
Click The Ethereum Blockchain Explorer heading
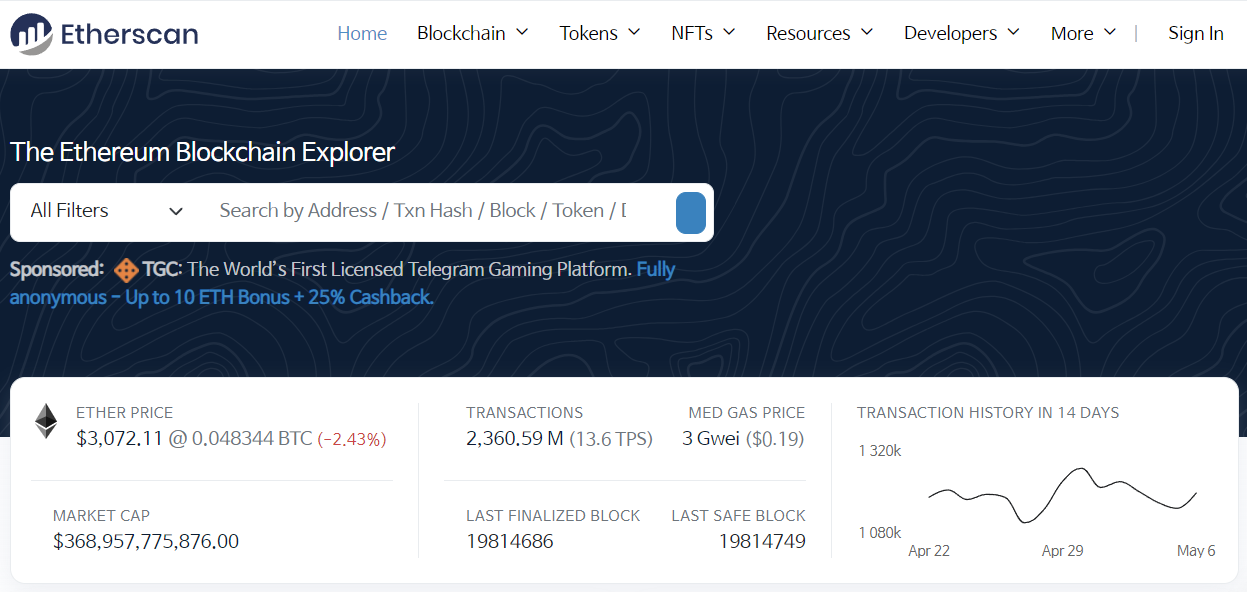[202, 152]
